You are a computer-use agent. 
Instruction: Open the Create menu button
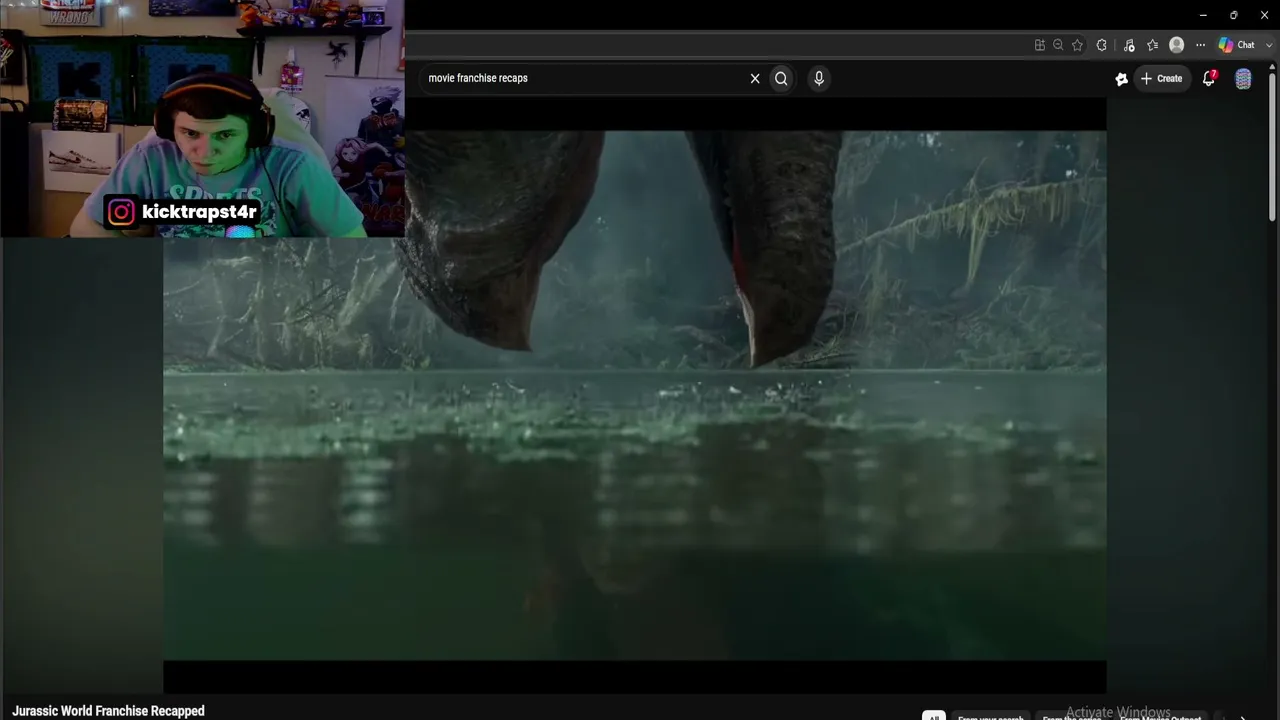tap(1161, 78)
